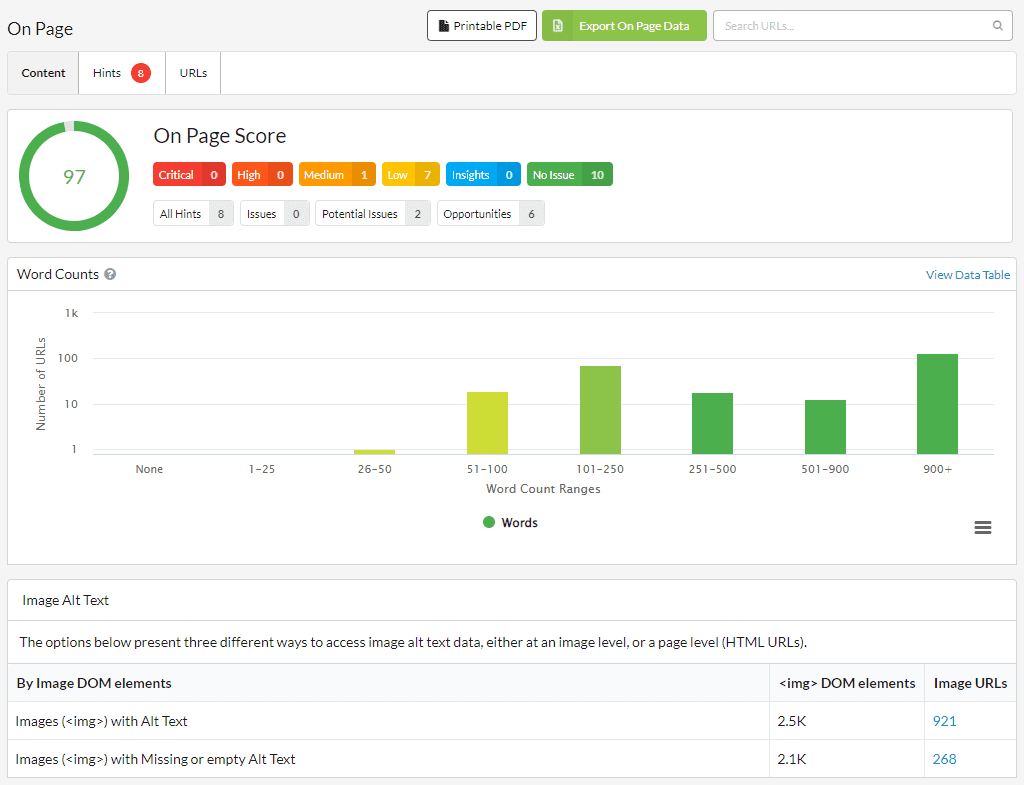Open the Hints tab
The width and height of the screenshot is (1024, 785).
coord(121,73)
